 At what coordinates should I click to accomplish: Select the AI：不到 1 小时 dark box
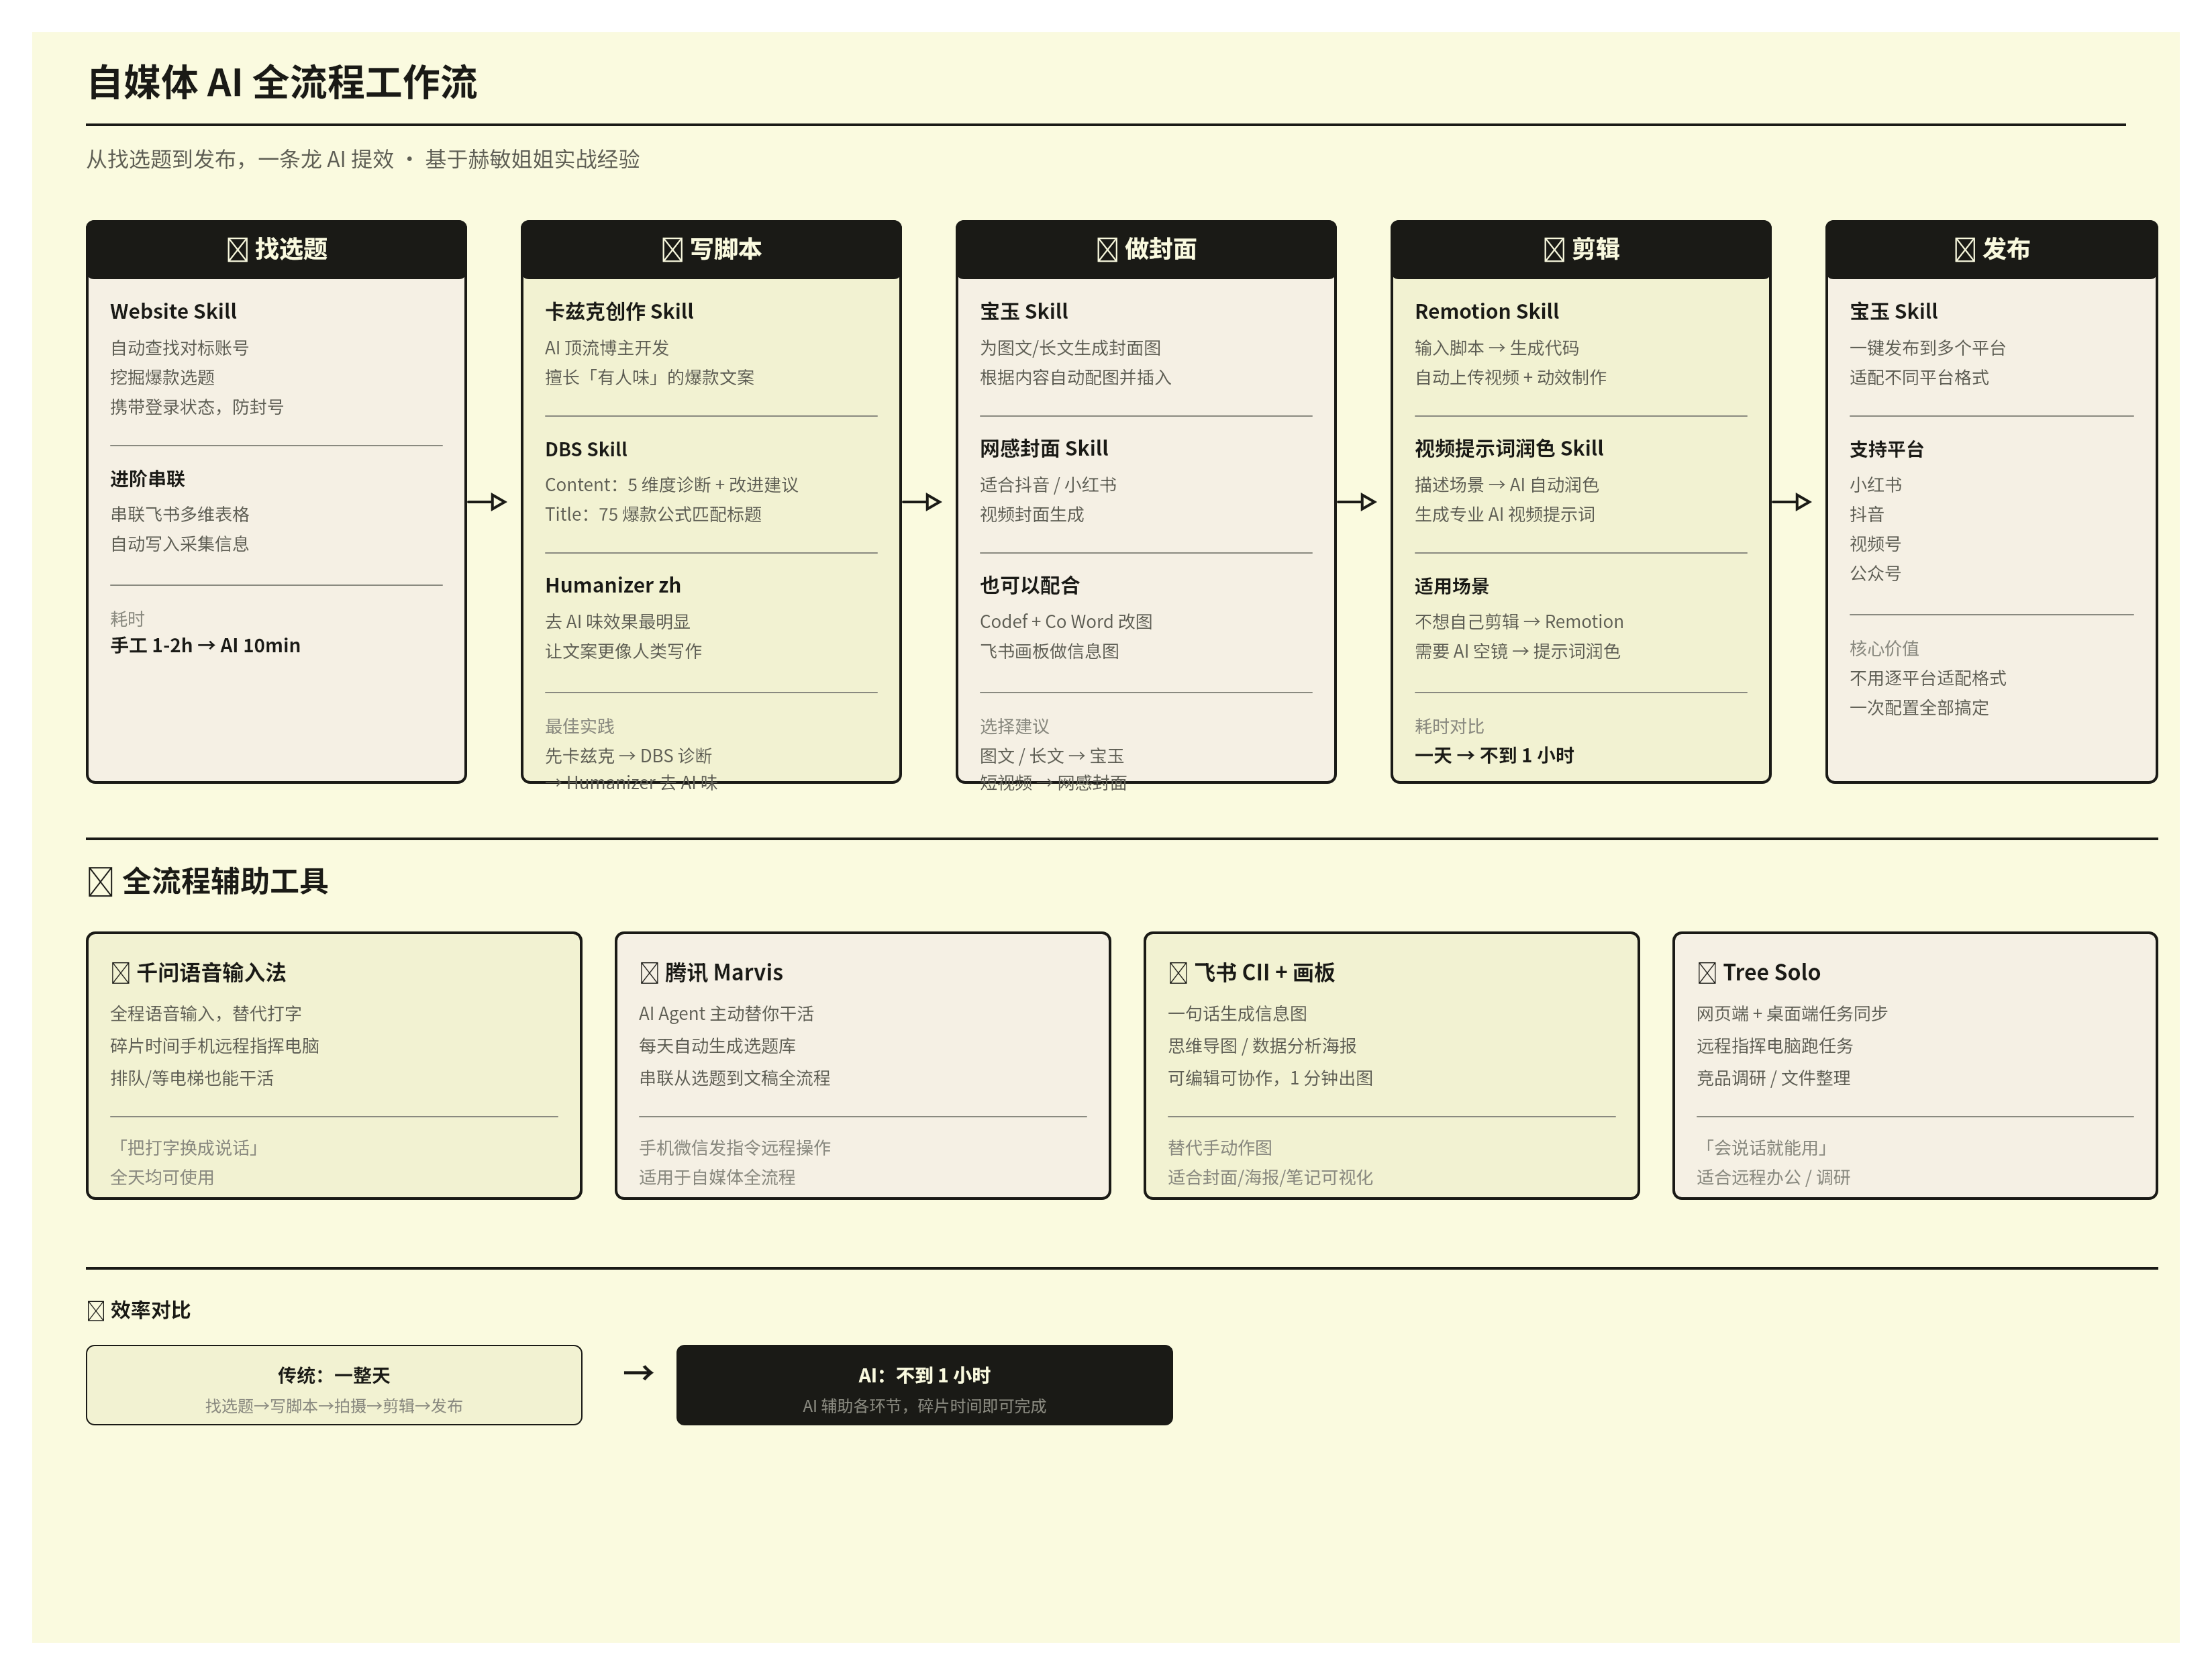tap(924, 1385)
